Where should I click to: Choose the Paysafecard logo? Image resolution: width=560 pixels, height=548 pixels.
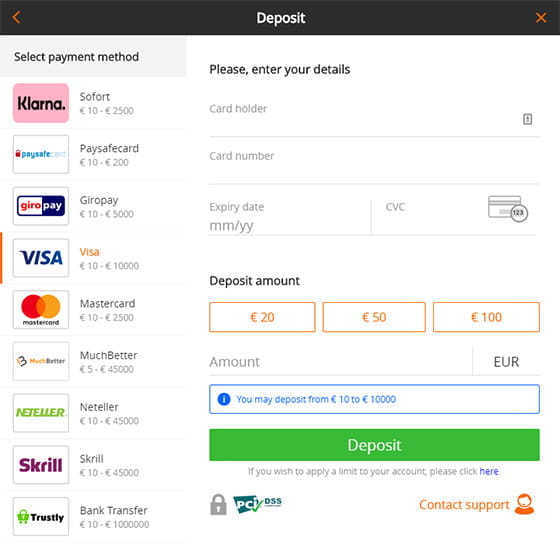tap(41, 154)
